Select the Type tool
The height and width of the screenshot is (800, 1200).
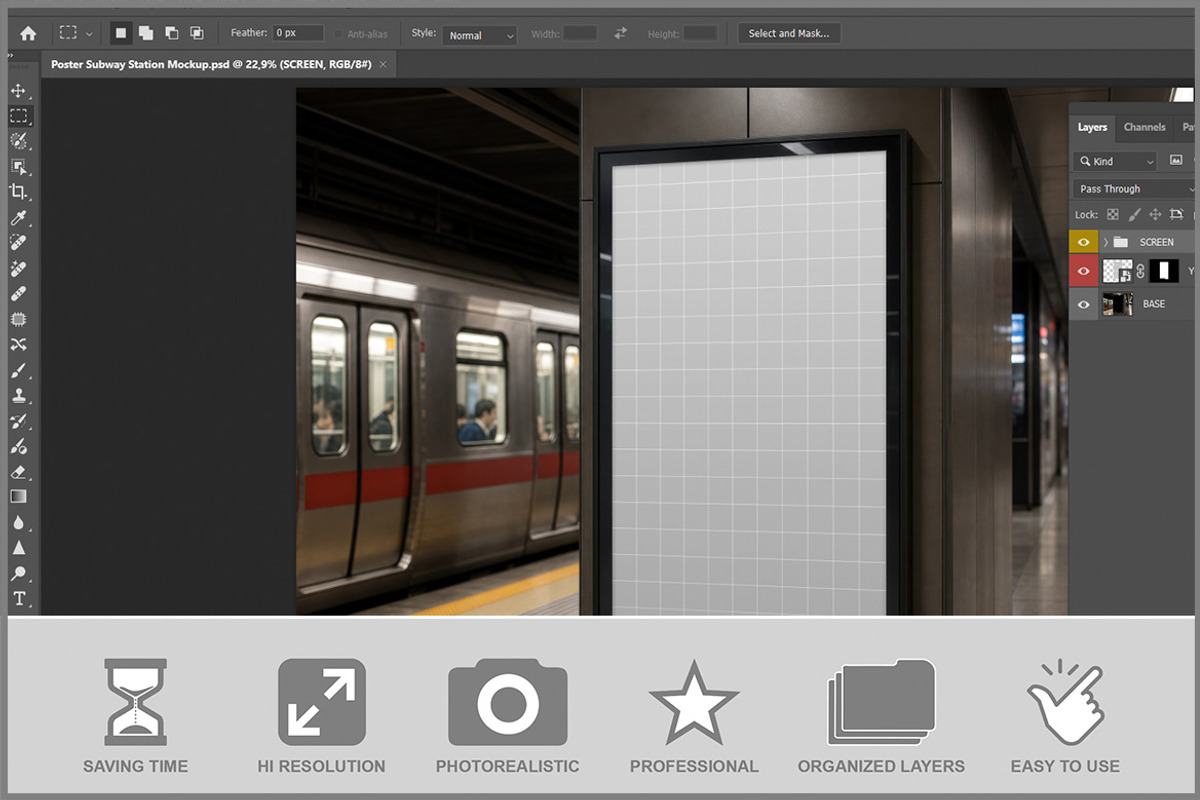click(18, 599)
